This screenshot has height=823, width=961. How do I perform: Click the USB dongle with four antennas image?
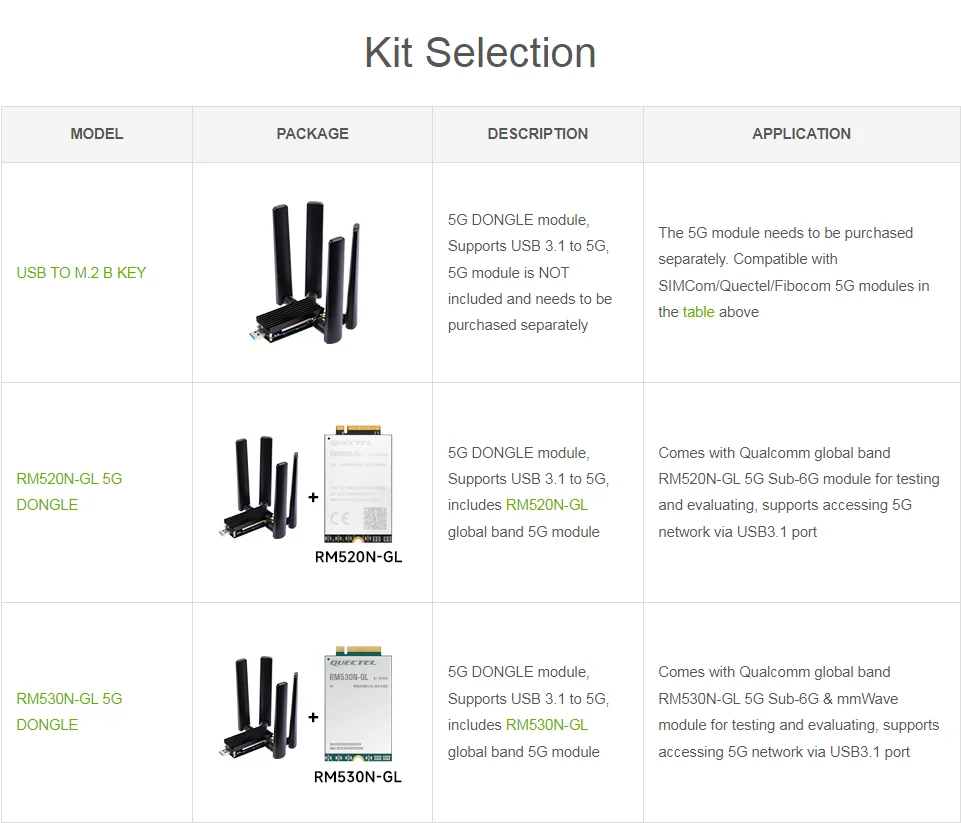[305, 273]
